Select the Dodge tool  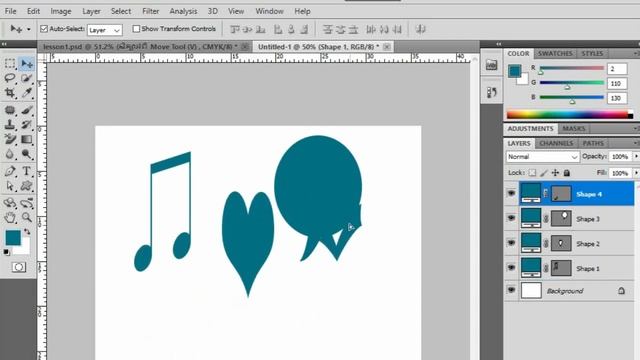(x=27, y=154)
